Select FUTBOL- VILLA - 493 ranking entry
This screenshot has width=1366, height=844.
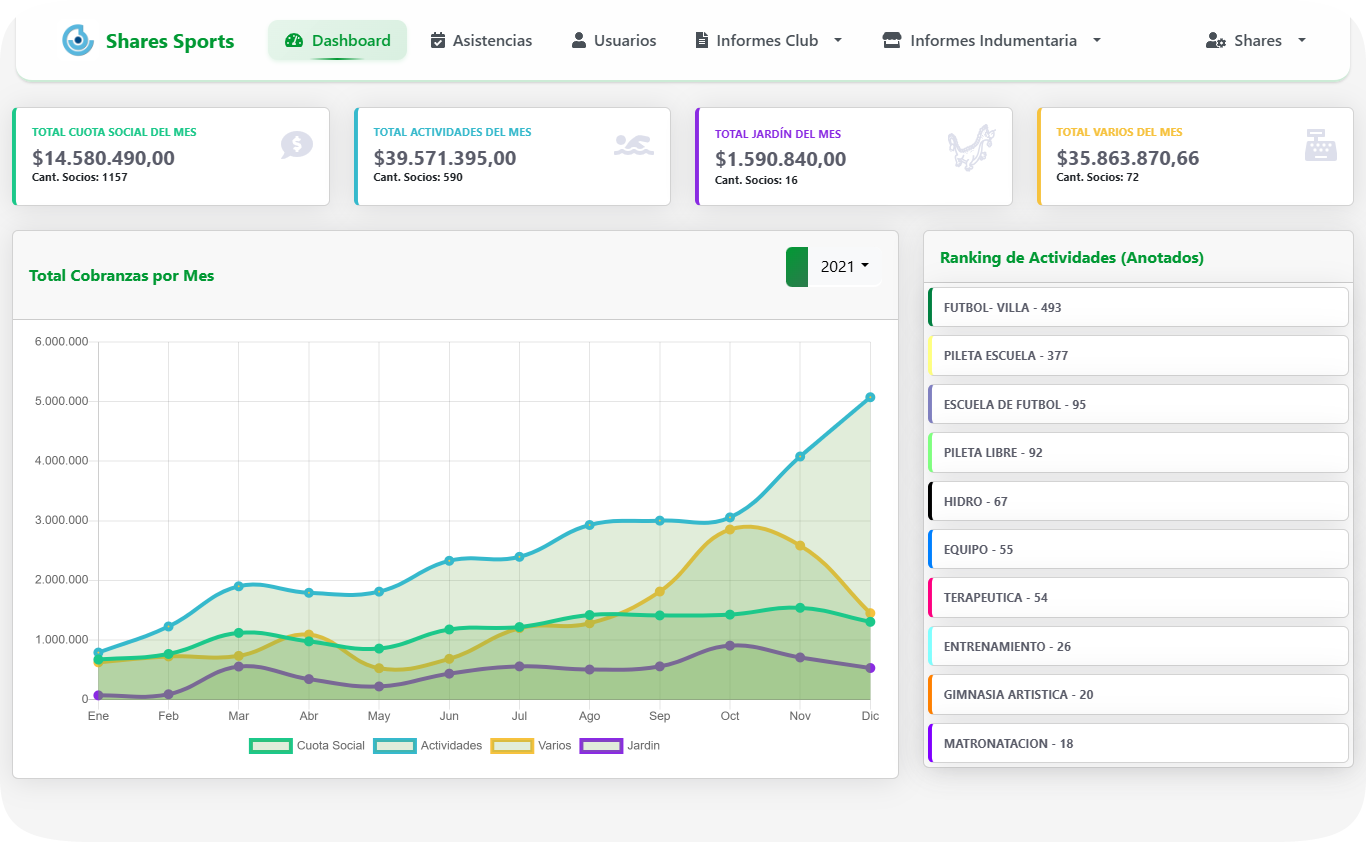[1138, 307]
